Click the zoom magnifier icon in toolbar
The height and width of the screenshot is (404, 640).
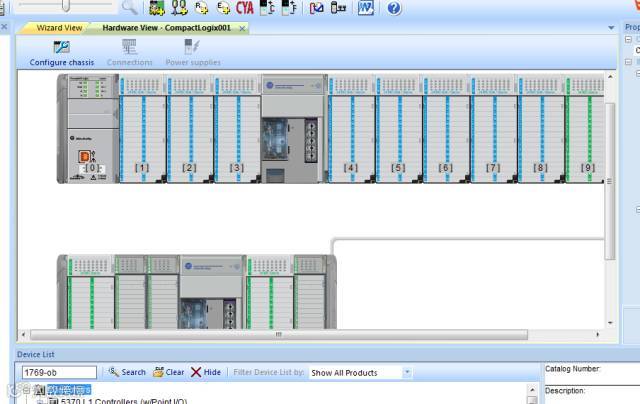129,7
